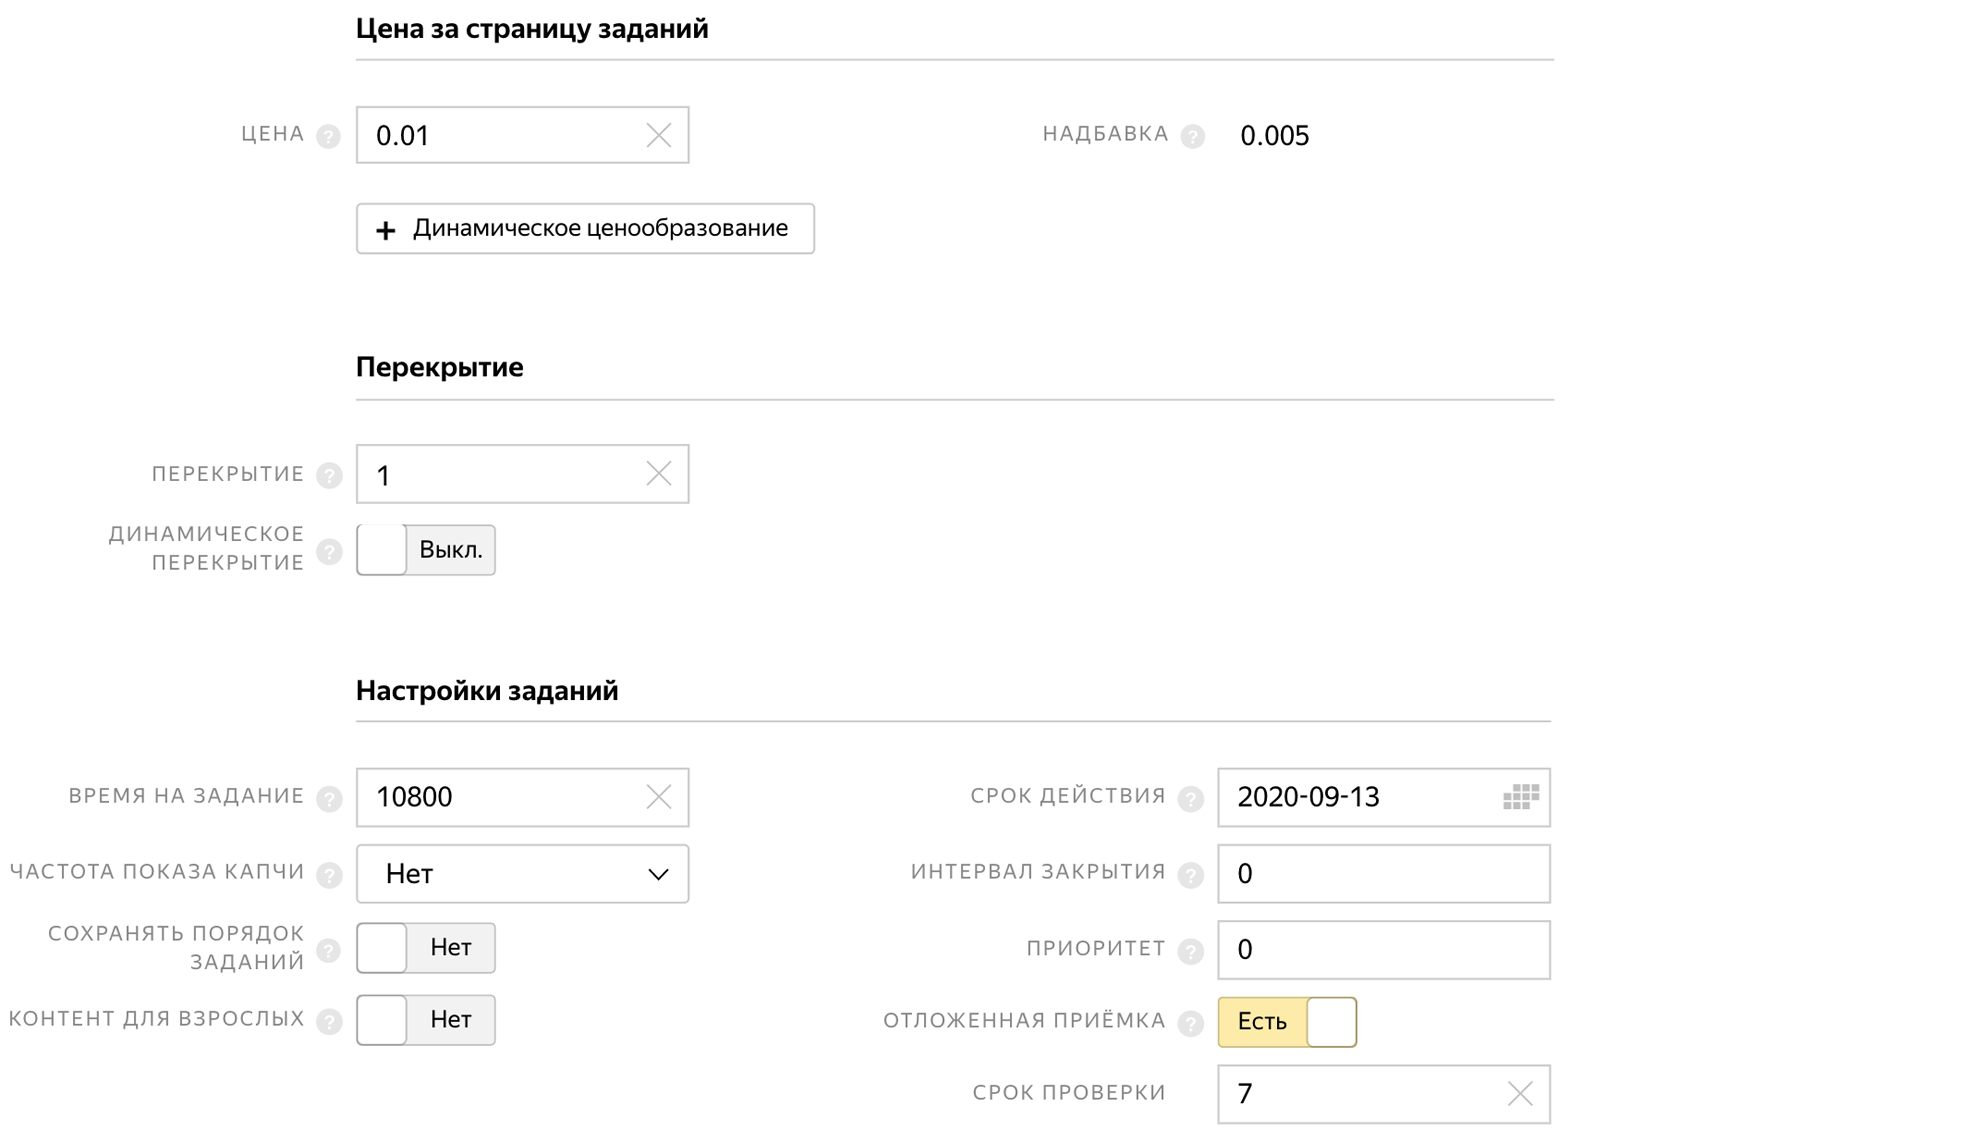Click the help icon beside ЧАСТОТА ПОКАЗА КАПЧИ

coord(328,873)
